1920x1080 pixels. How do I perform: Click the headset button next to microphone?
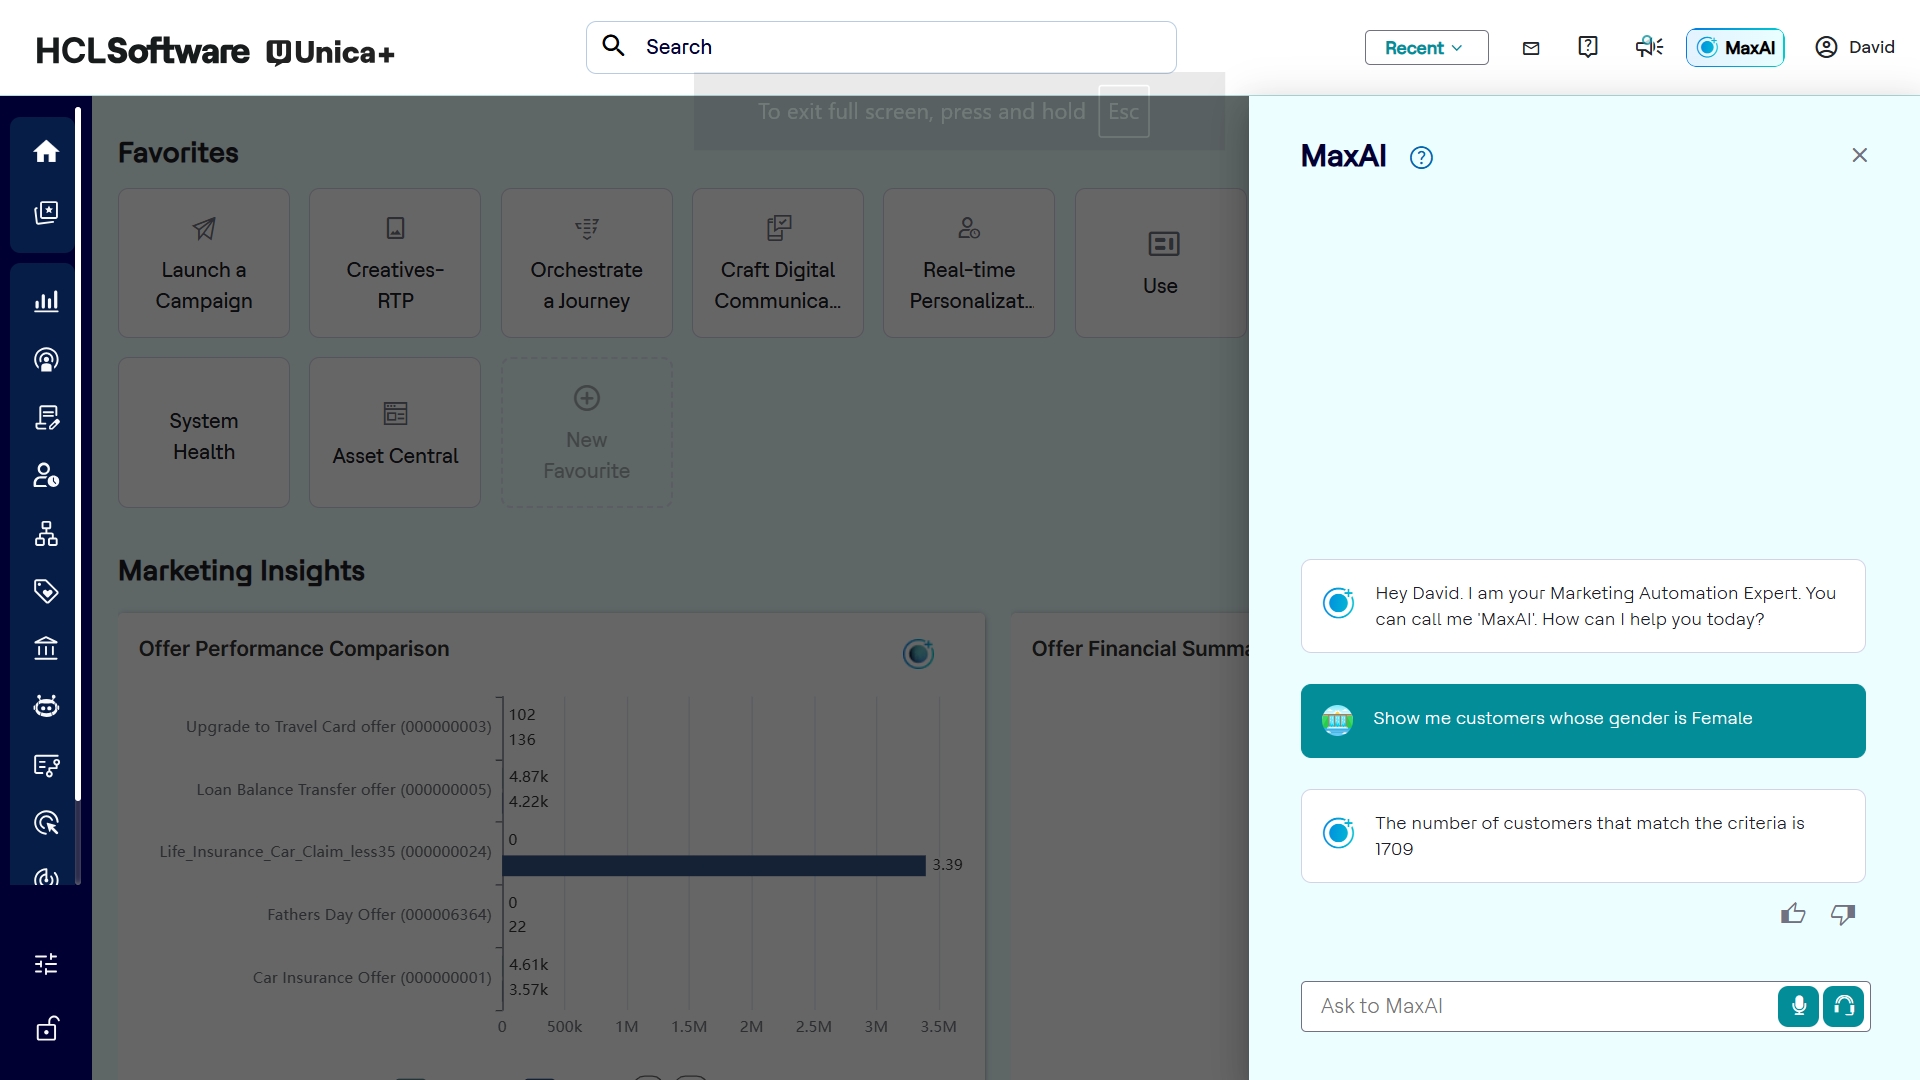point(1843,1006)
